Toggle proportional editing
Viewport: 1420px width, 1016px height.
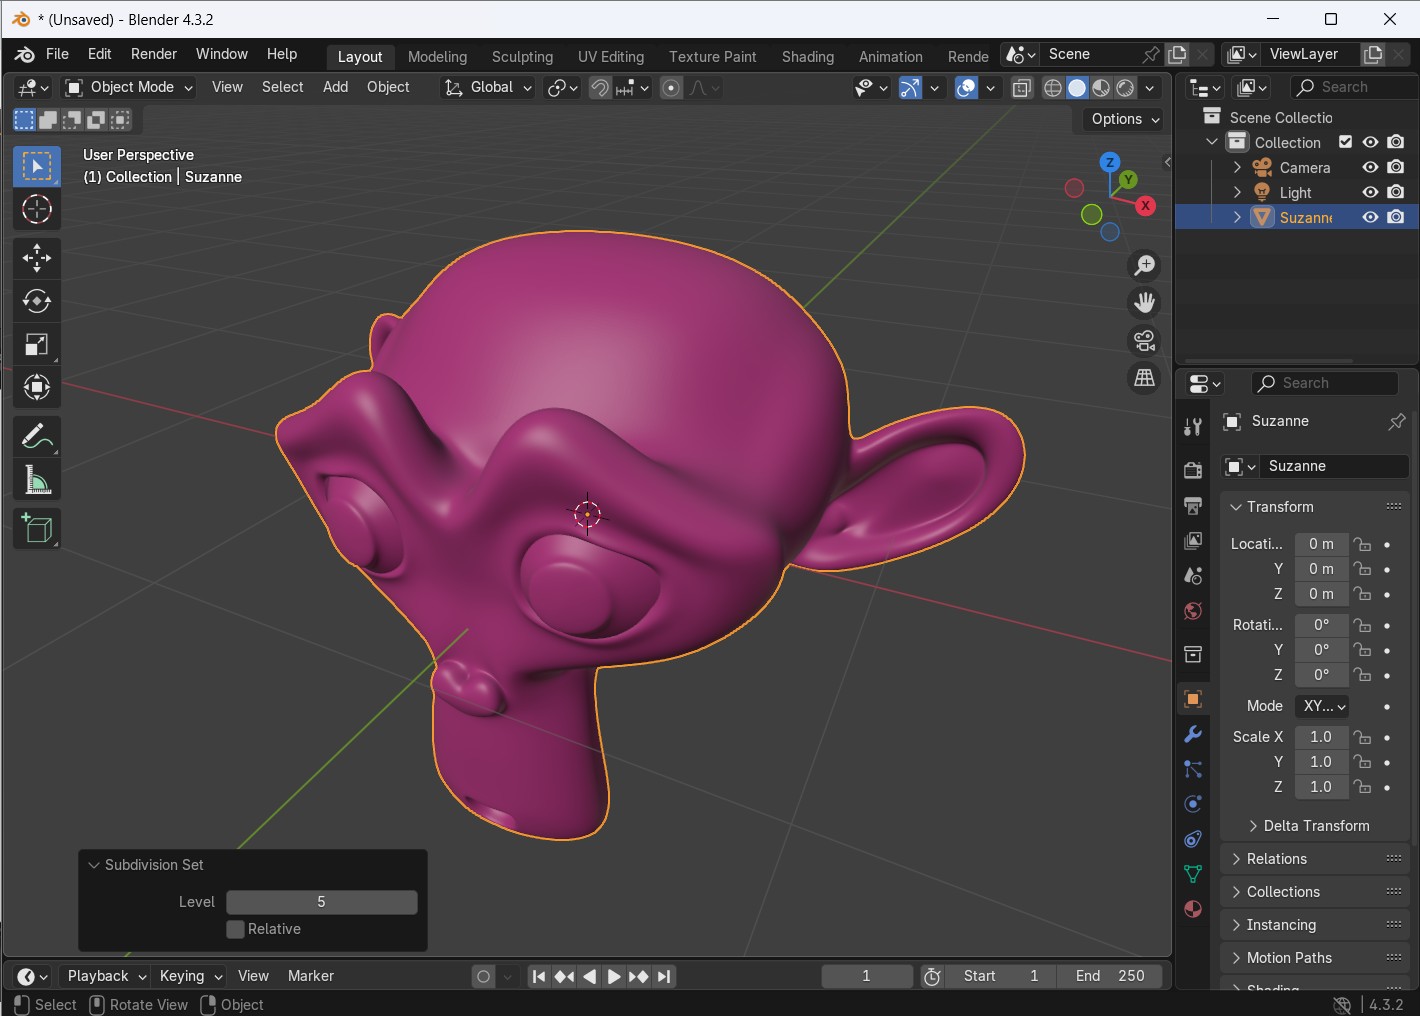[x=672, y=88]
